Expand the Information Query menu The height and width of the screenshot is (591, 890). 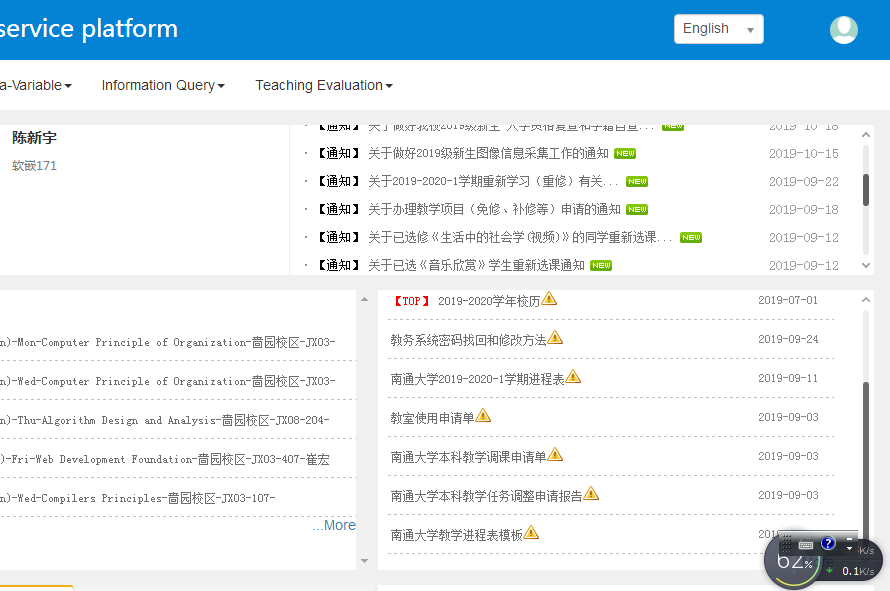click(163, 85)
